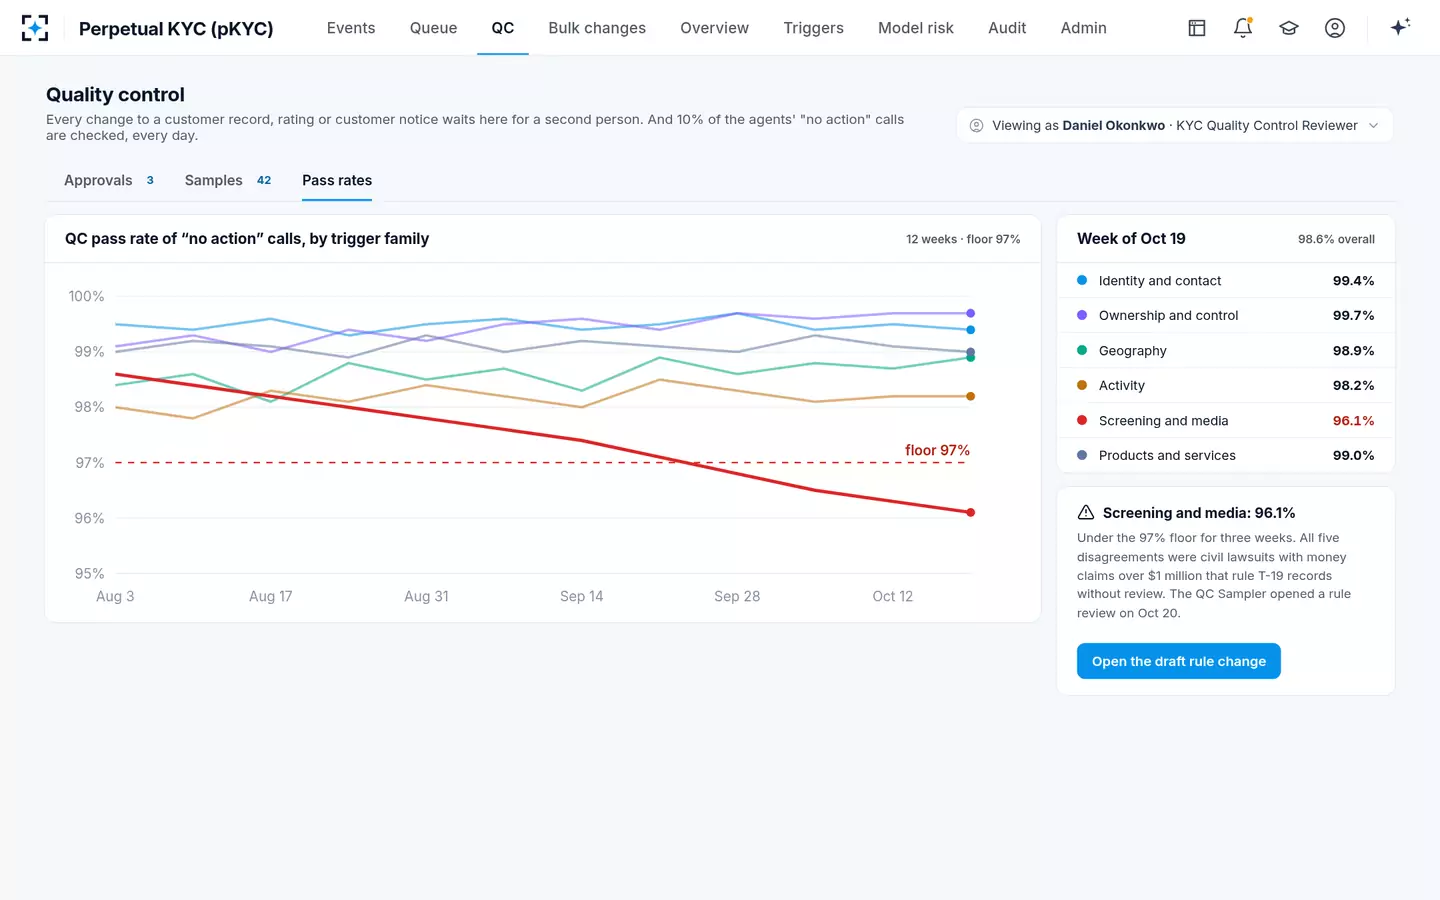Click the Perpetual KYC (pKYC) title
Image resolution: width=1440 pixels, height=900 pixels.
point(176,28)
